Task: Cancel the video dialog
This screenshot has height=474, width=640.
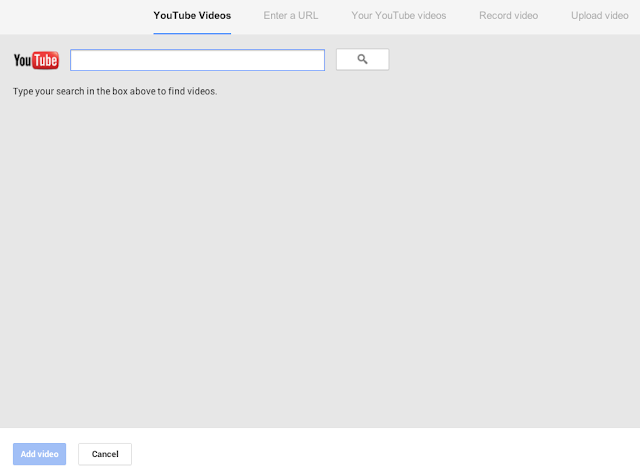Action: (105, 454)
